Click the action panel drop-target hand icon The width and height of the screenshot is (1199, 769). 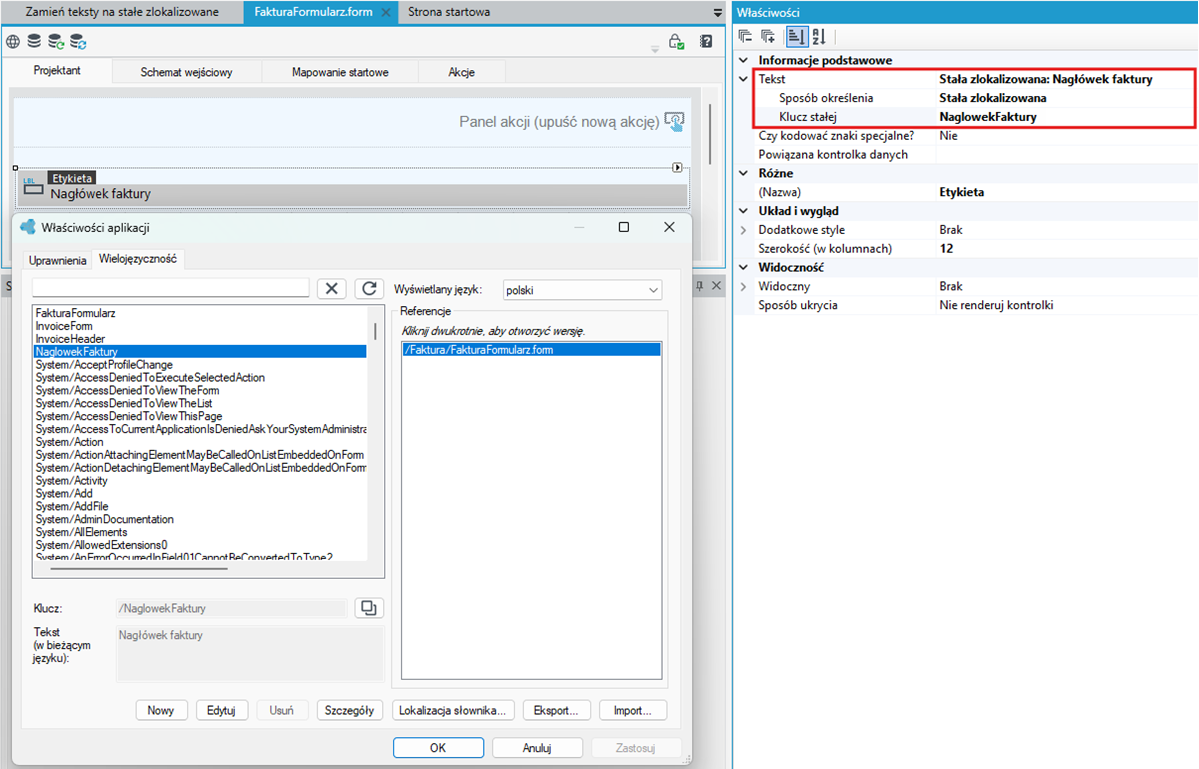[x=674, y=122]
